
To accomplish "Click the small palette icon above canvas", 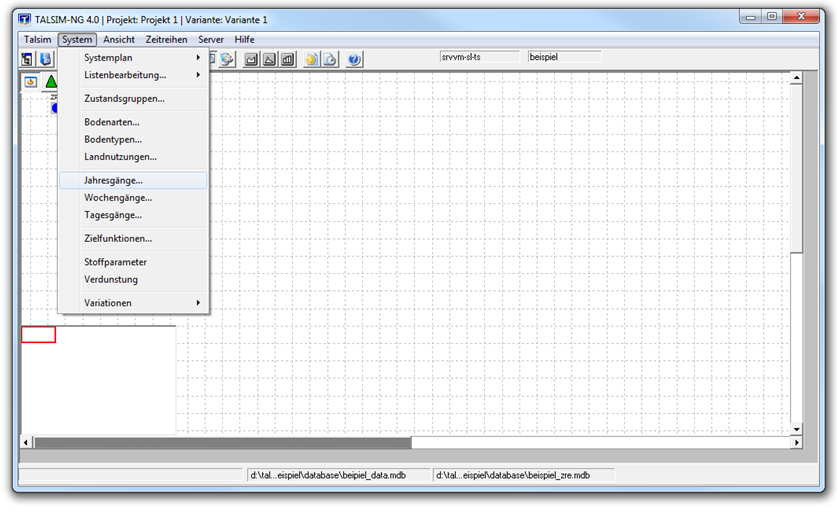I will coord(30,82).
